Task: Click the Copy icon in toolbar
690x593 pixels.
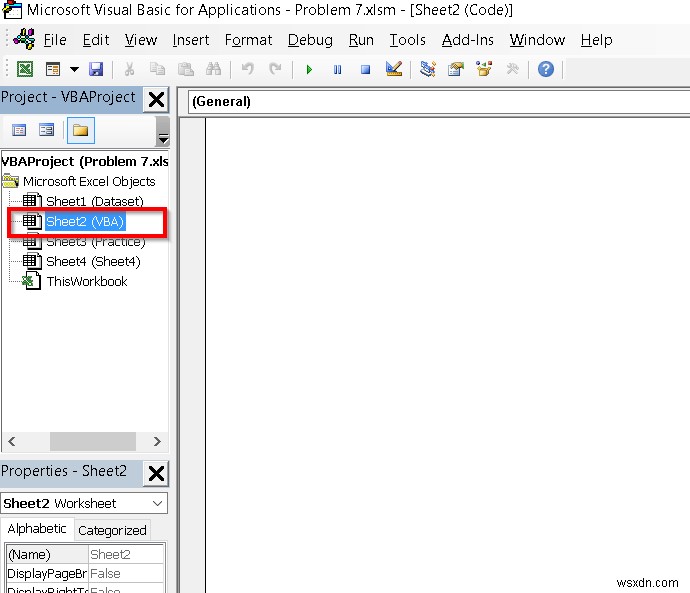Action: tap(157, 69)
